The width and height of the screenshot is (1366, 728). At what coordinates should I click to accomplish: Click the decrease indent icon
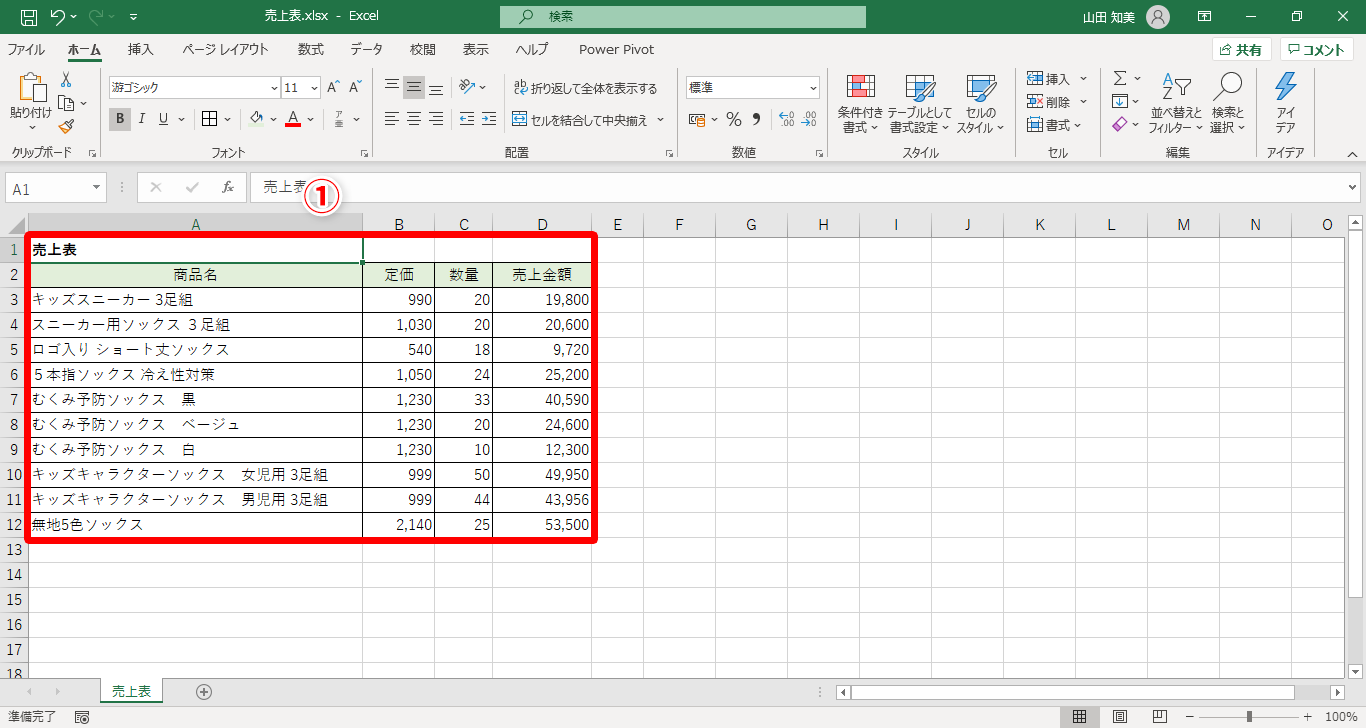coord(466,119)
